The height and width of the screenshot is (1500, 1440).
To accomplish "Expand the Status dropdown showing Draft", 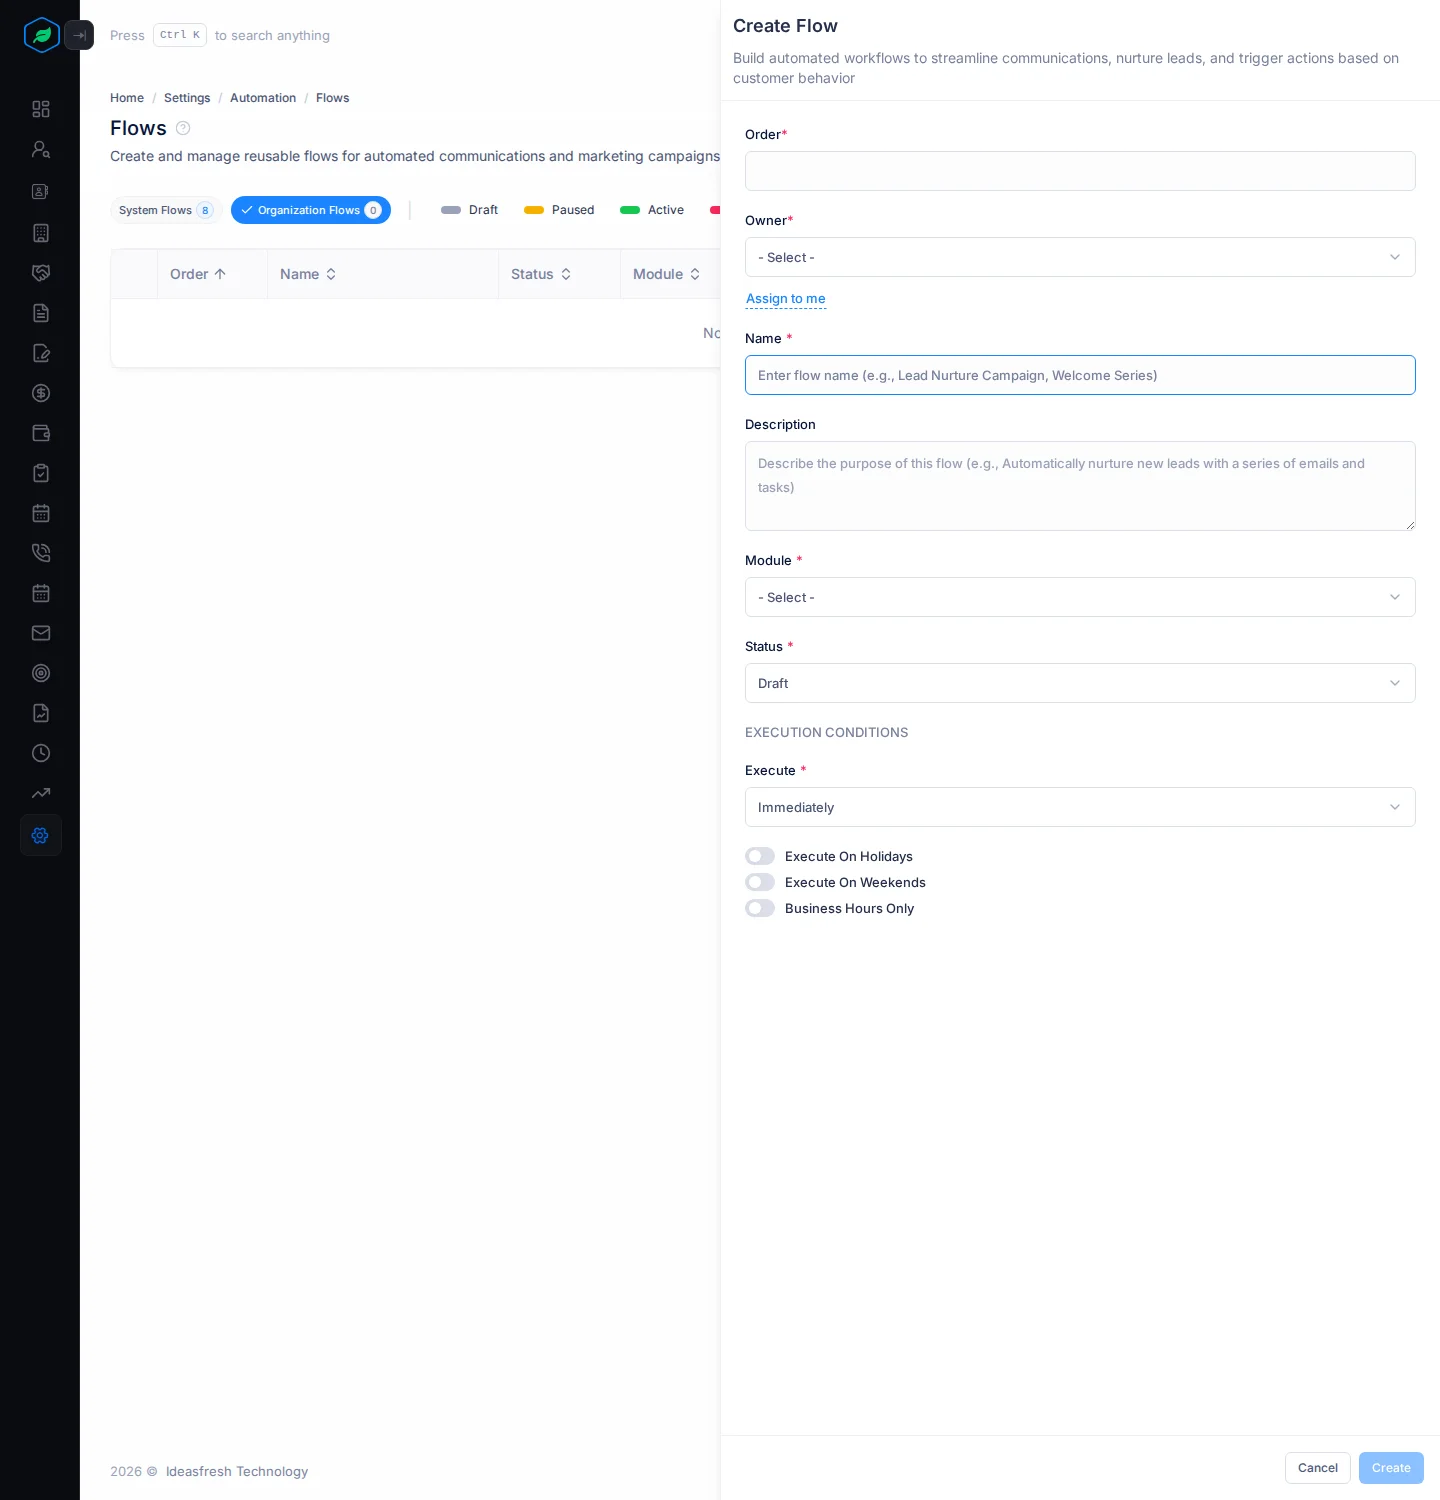I will pos(1080,683).
